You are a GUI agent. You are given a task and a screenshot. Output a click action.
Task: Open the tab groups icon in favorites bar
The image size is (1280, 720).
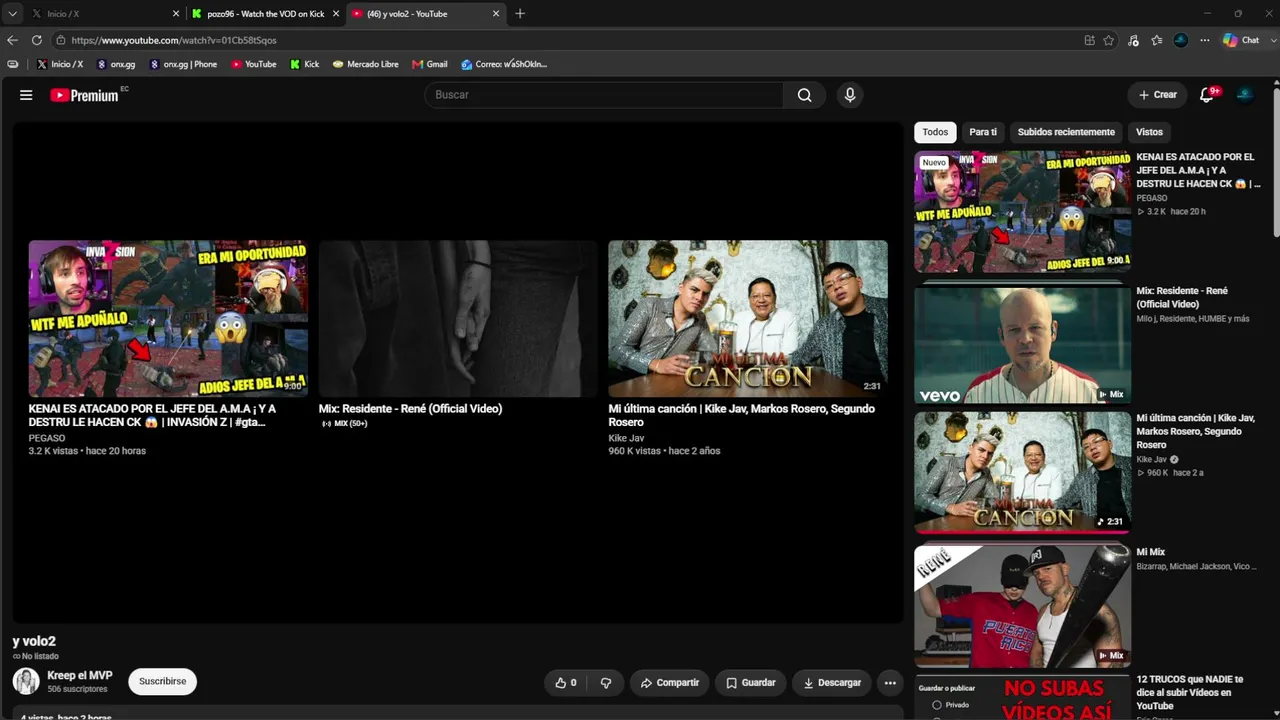tap(13, 64)
